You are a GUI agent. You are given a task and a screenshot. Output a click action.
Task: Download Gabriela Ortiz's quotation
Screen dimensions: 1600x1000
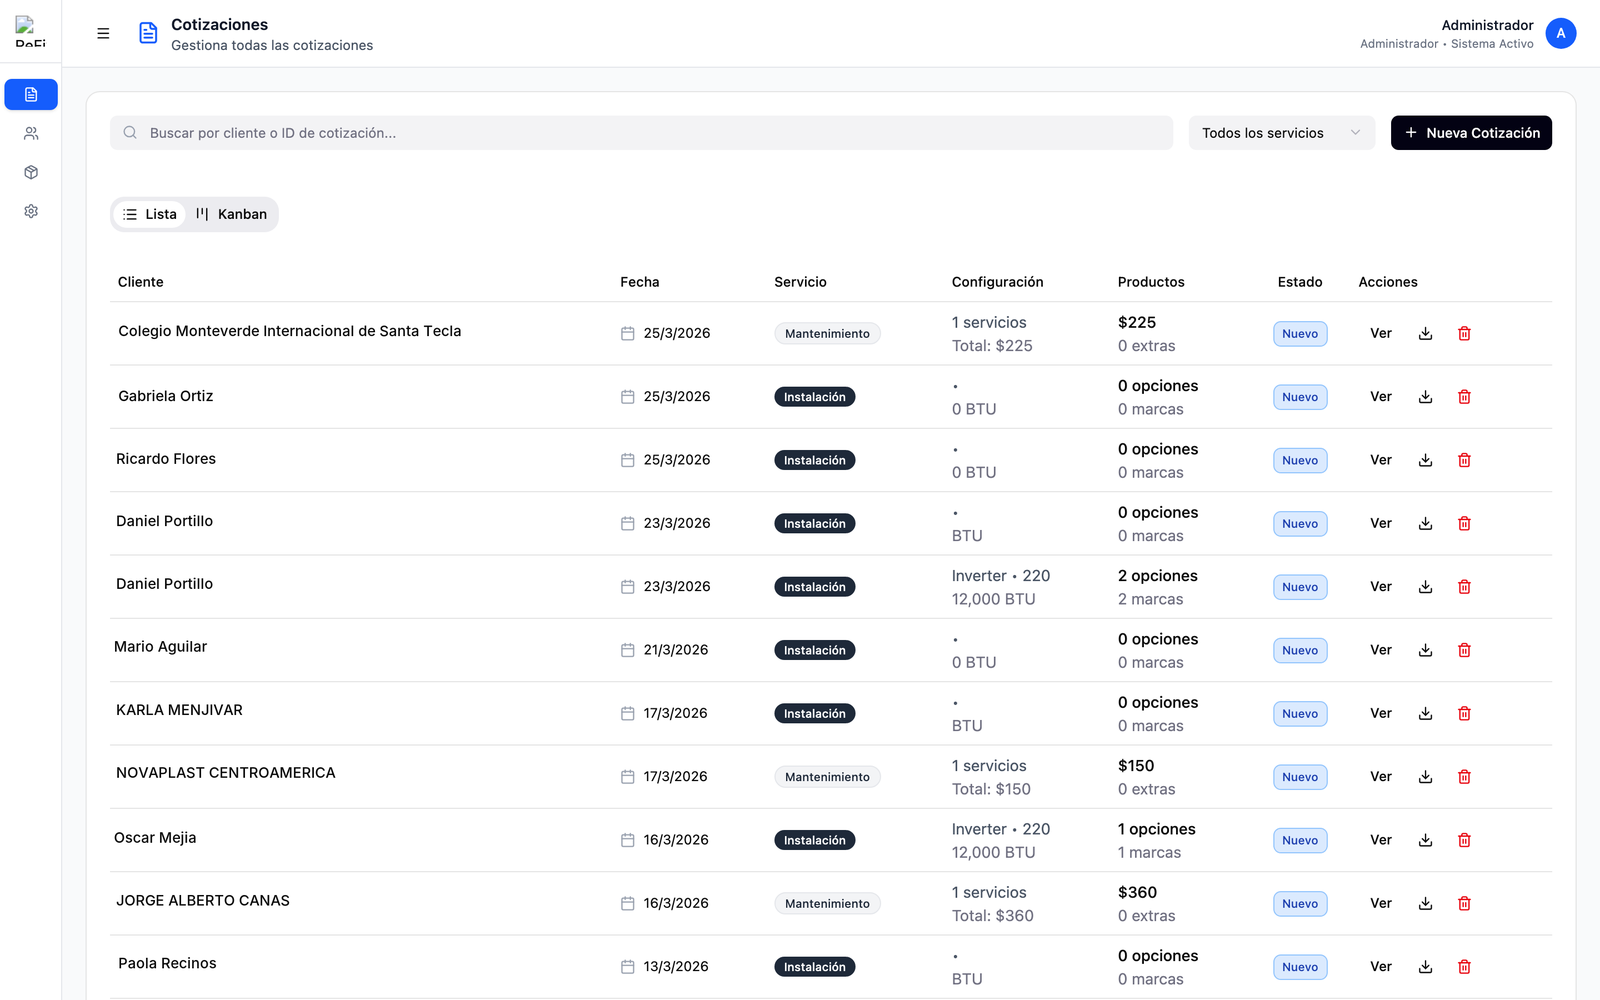pyautogui.click(x=1426, y=397)
